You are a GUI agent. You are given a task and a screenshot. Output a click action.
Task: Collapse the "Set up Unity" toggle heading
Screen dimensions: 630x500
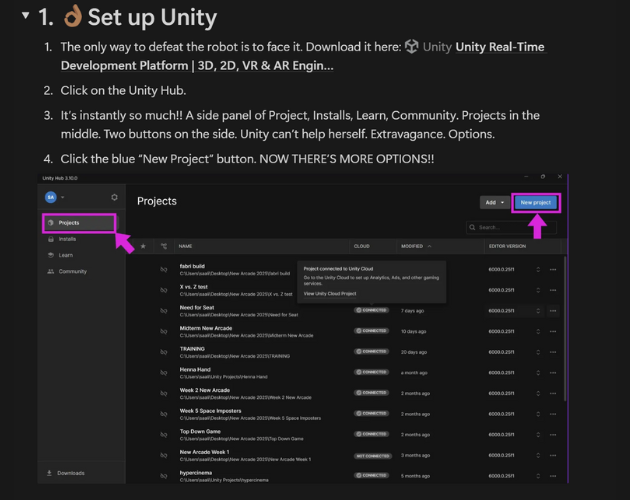25,15
